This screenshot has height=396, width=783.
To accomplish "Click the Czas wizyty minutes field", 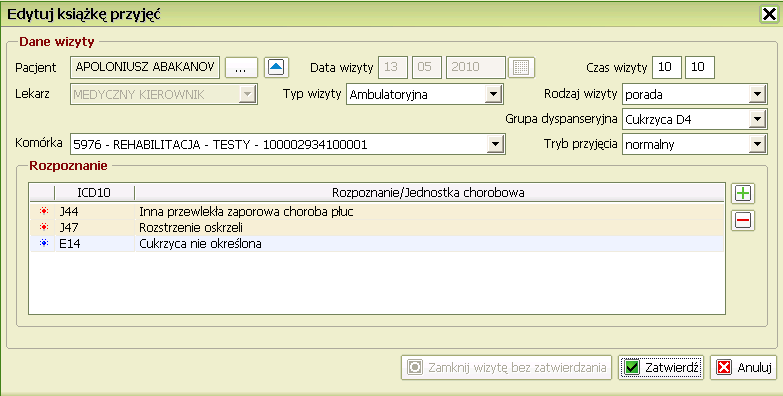I will tap(700, 67).
